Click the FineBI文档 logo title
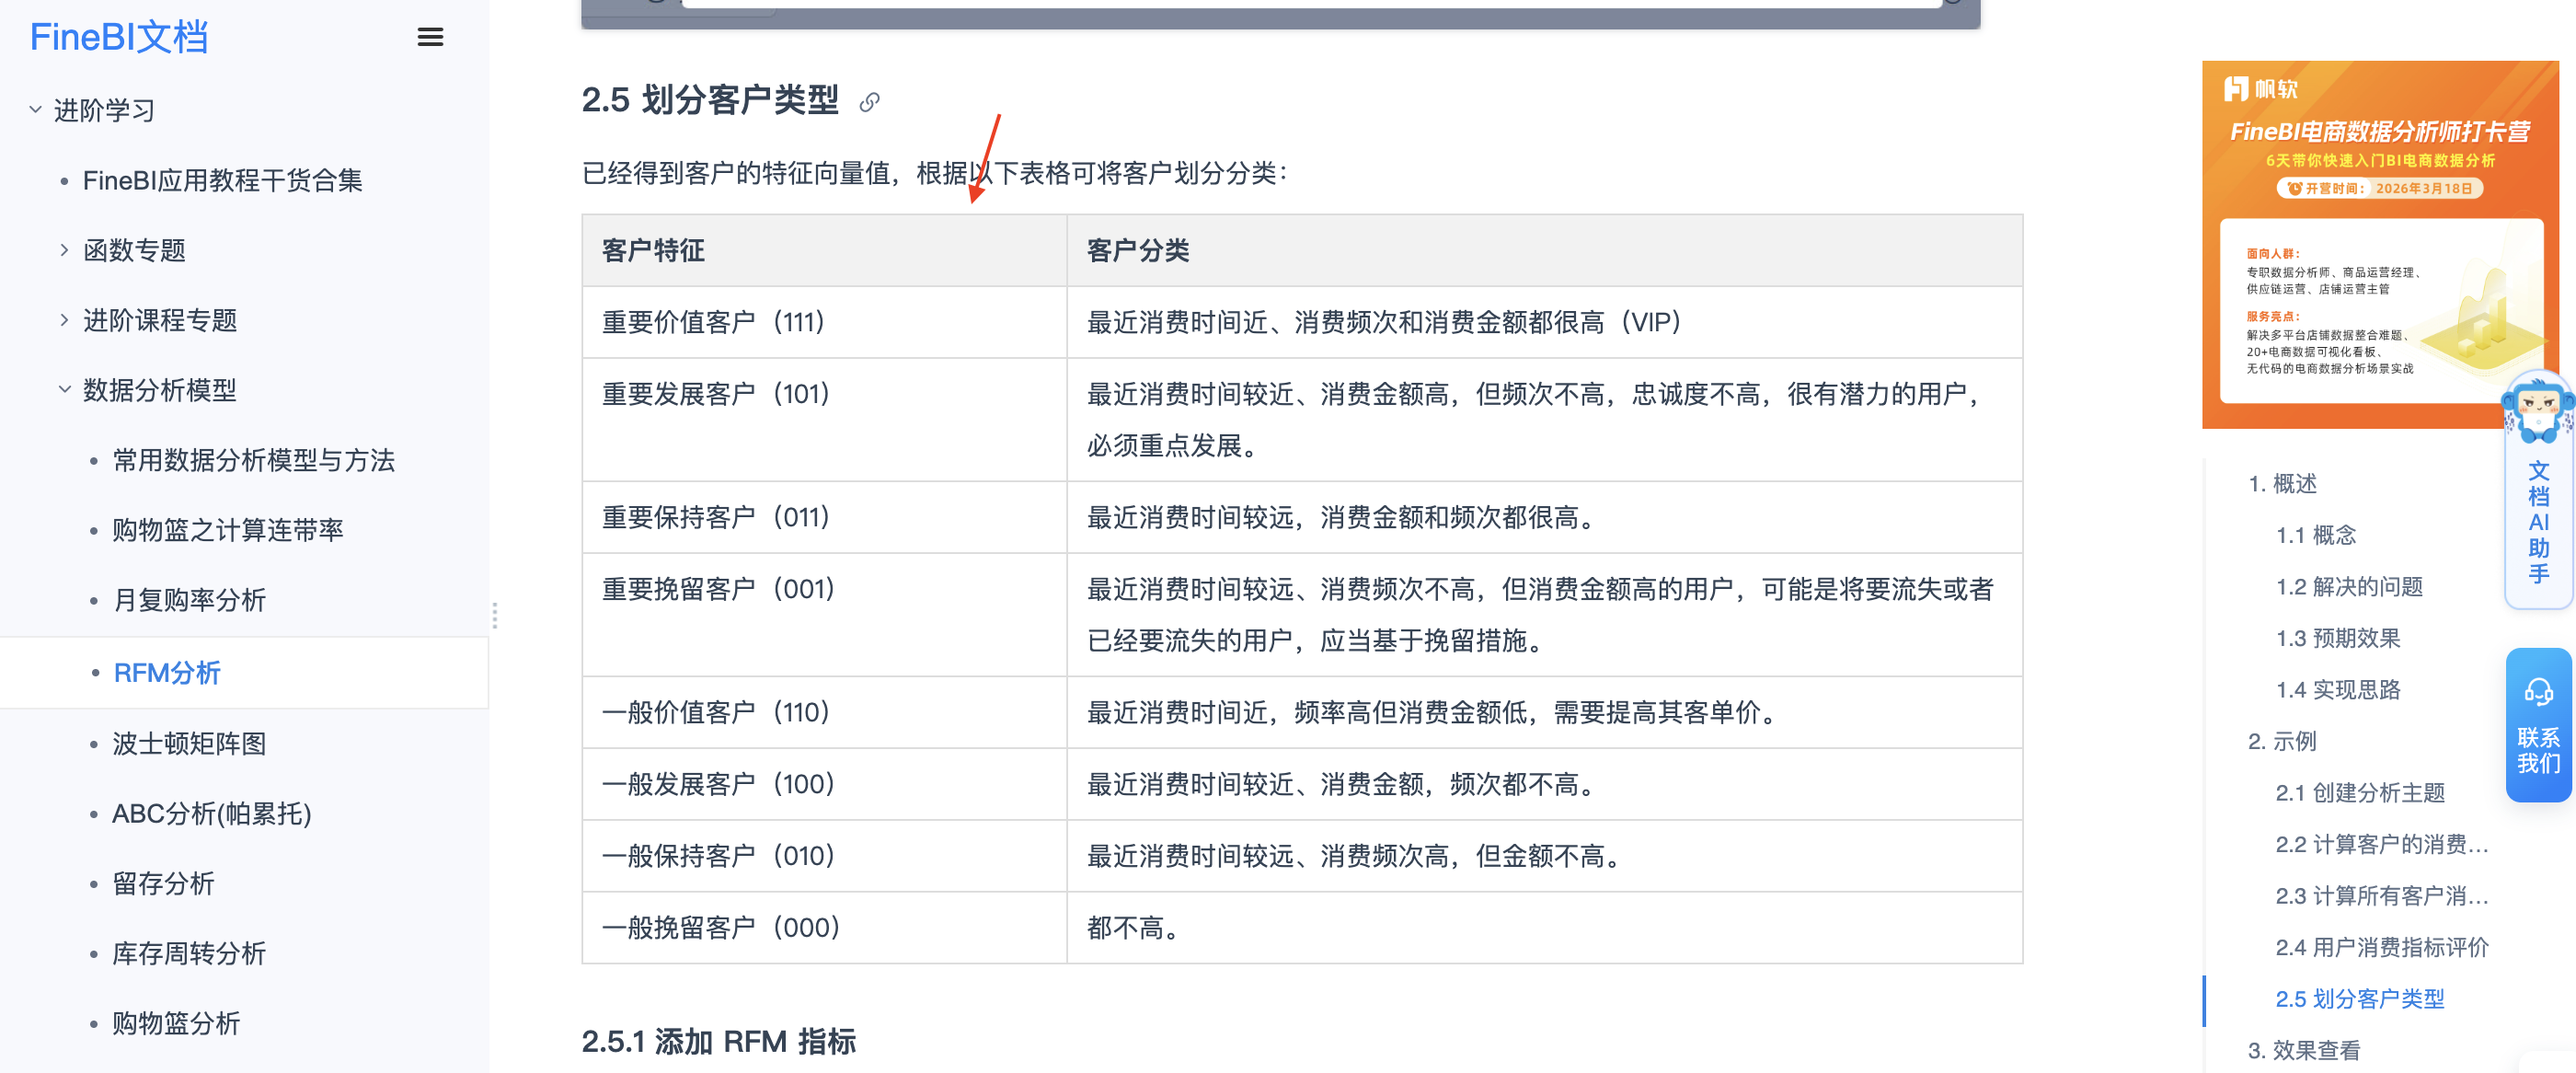 (119, 37)
